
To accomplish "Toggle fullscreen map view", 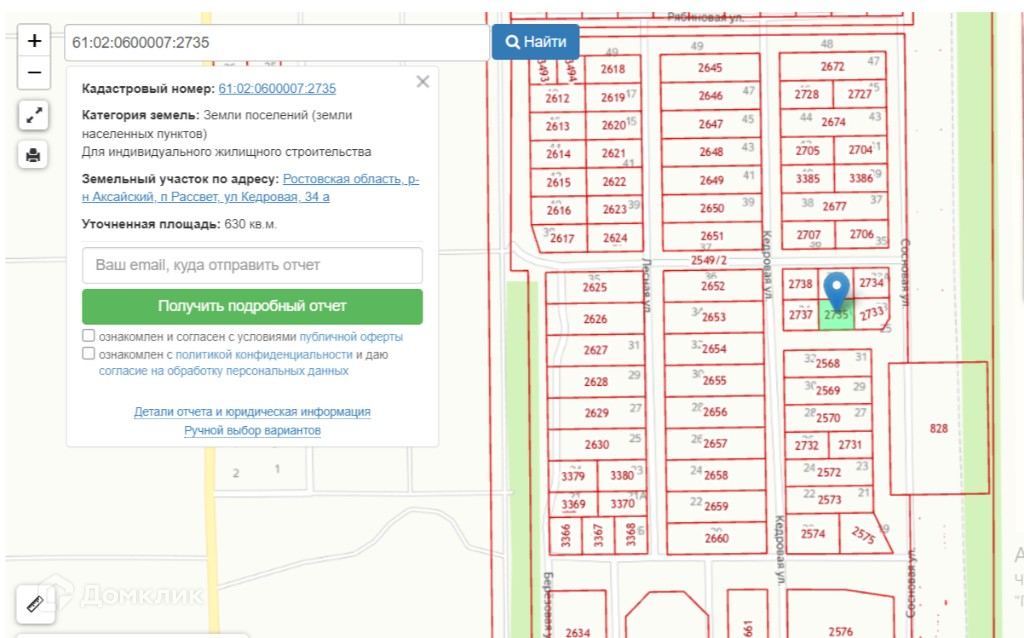I will [x=34, y=116].
